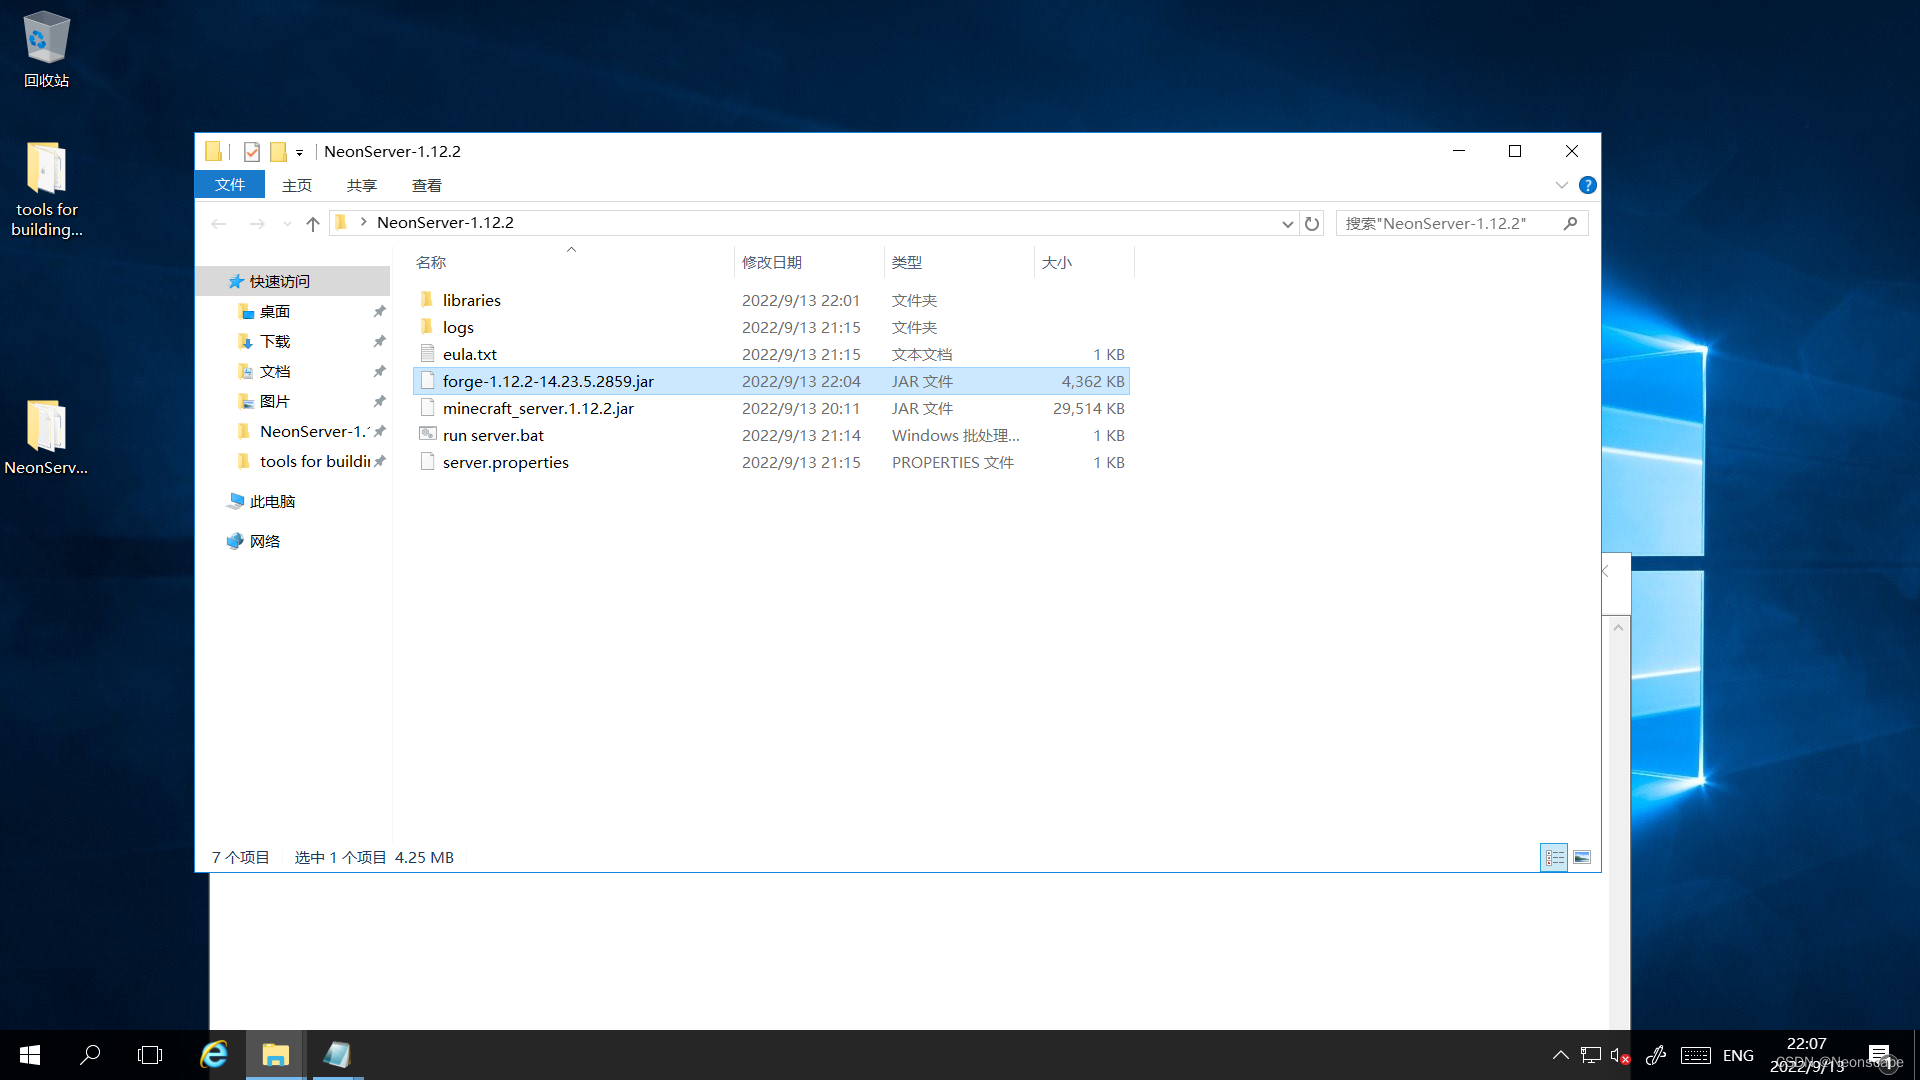Switch to details view in status bar

coord(1554,858)
